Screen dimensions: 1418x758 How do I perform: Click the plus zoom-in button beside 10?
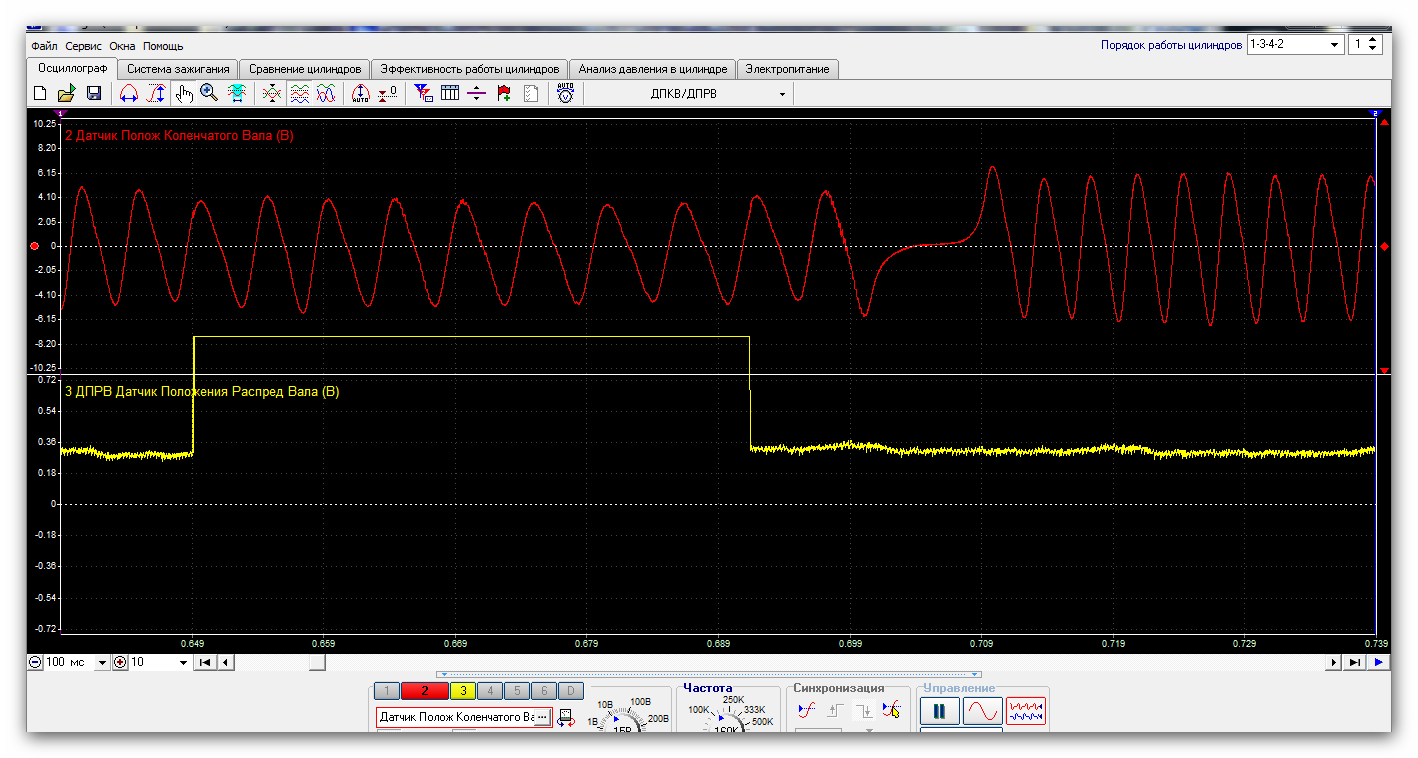[x=121, y=662]
